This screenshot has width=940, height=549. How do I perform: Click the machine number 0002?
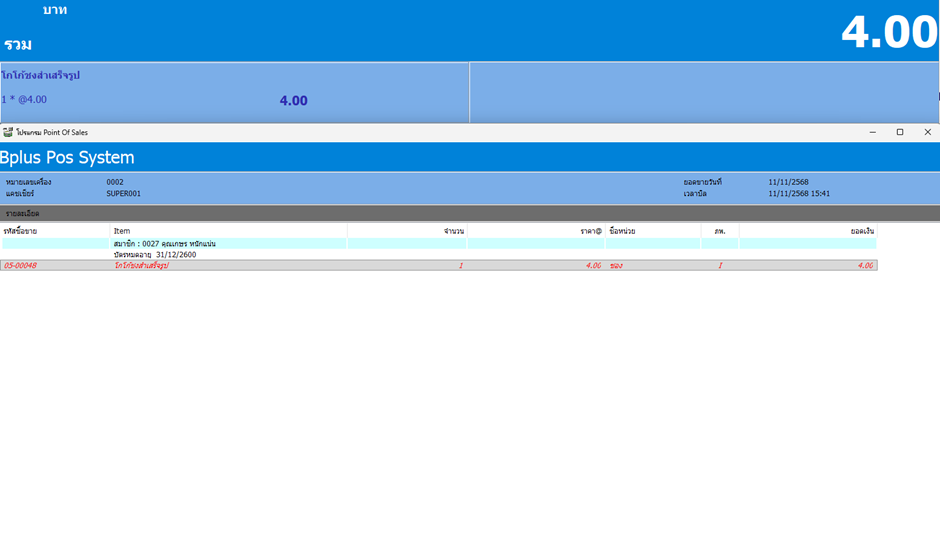pyautogui.click(x=115, y=182)
